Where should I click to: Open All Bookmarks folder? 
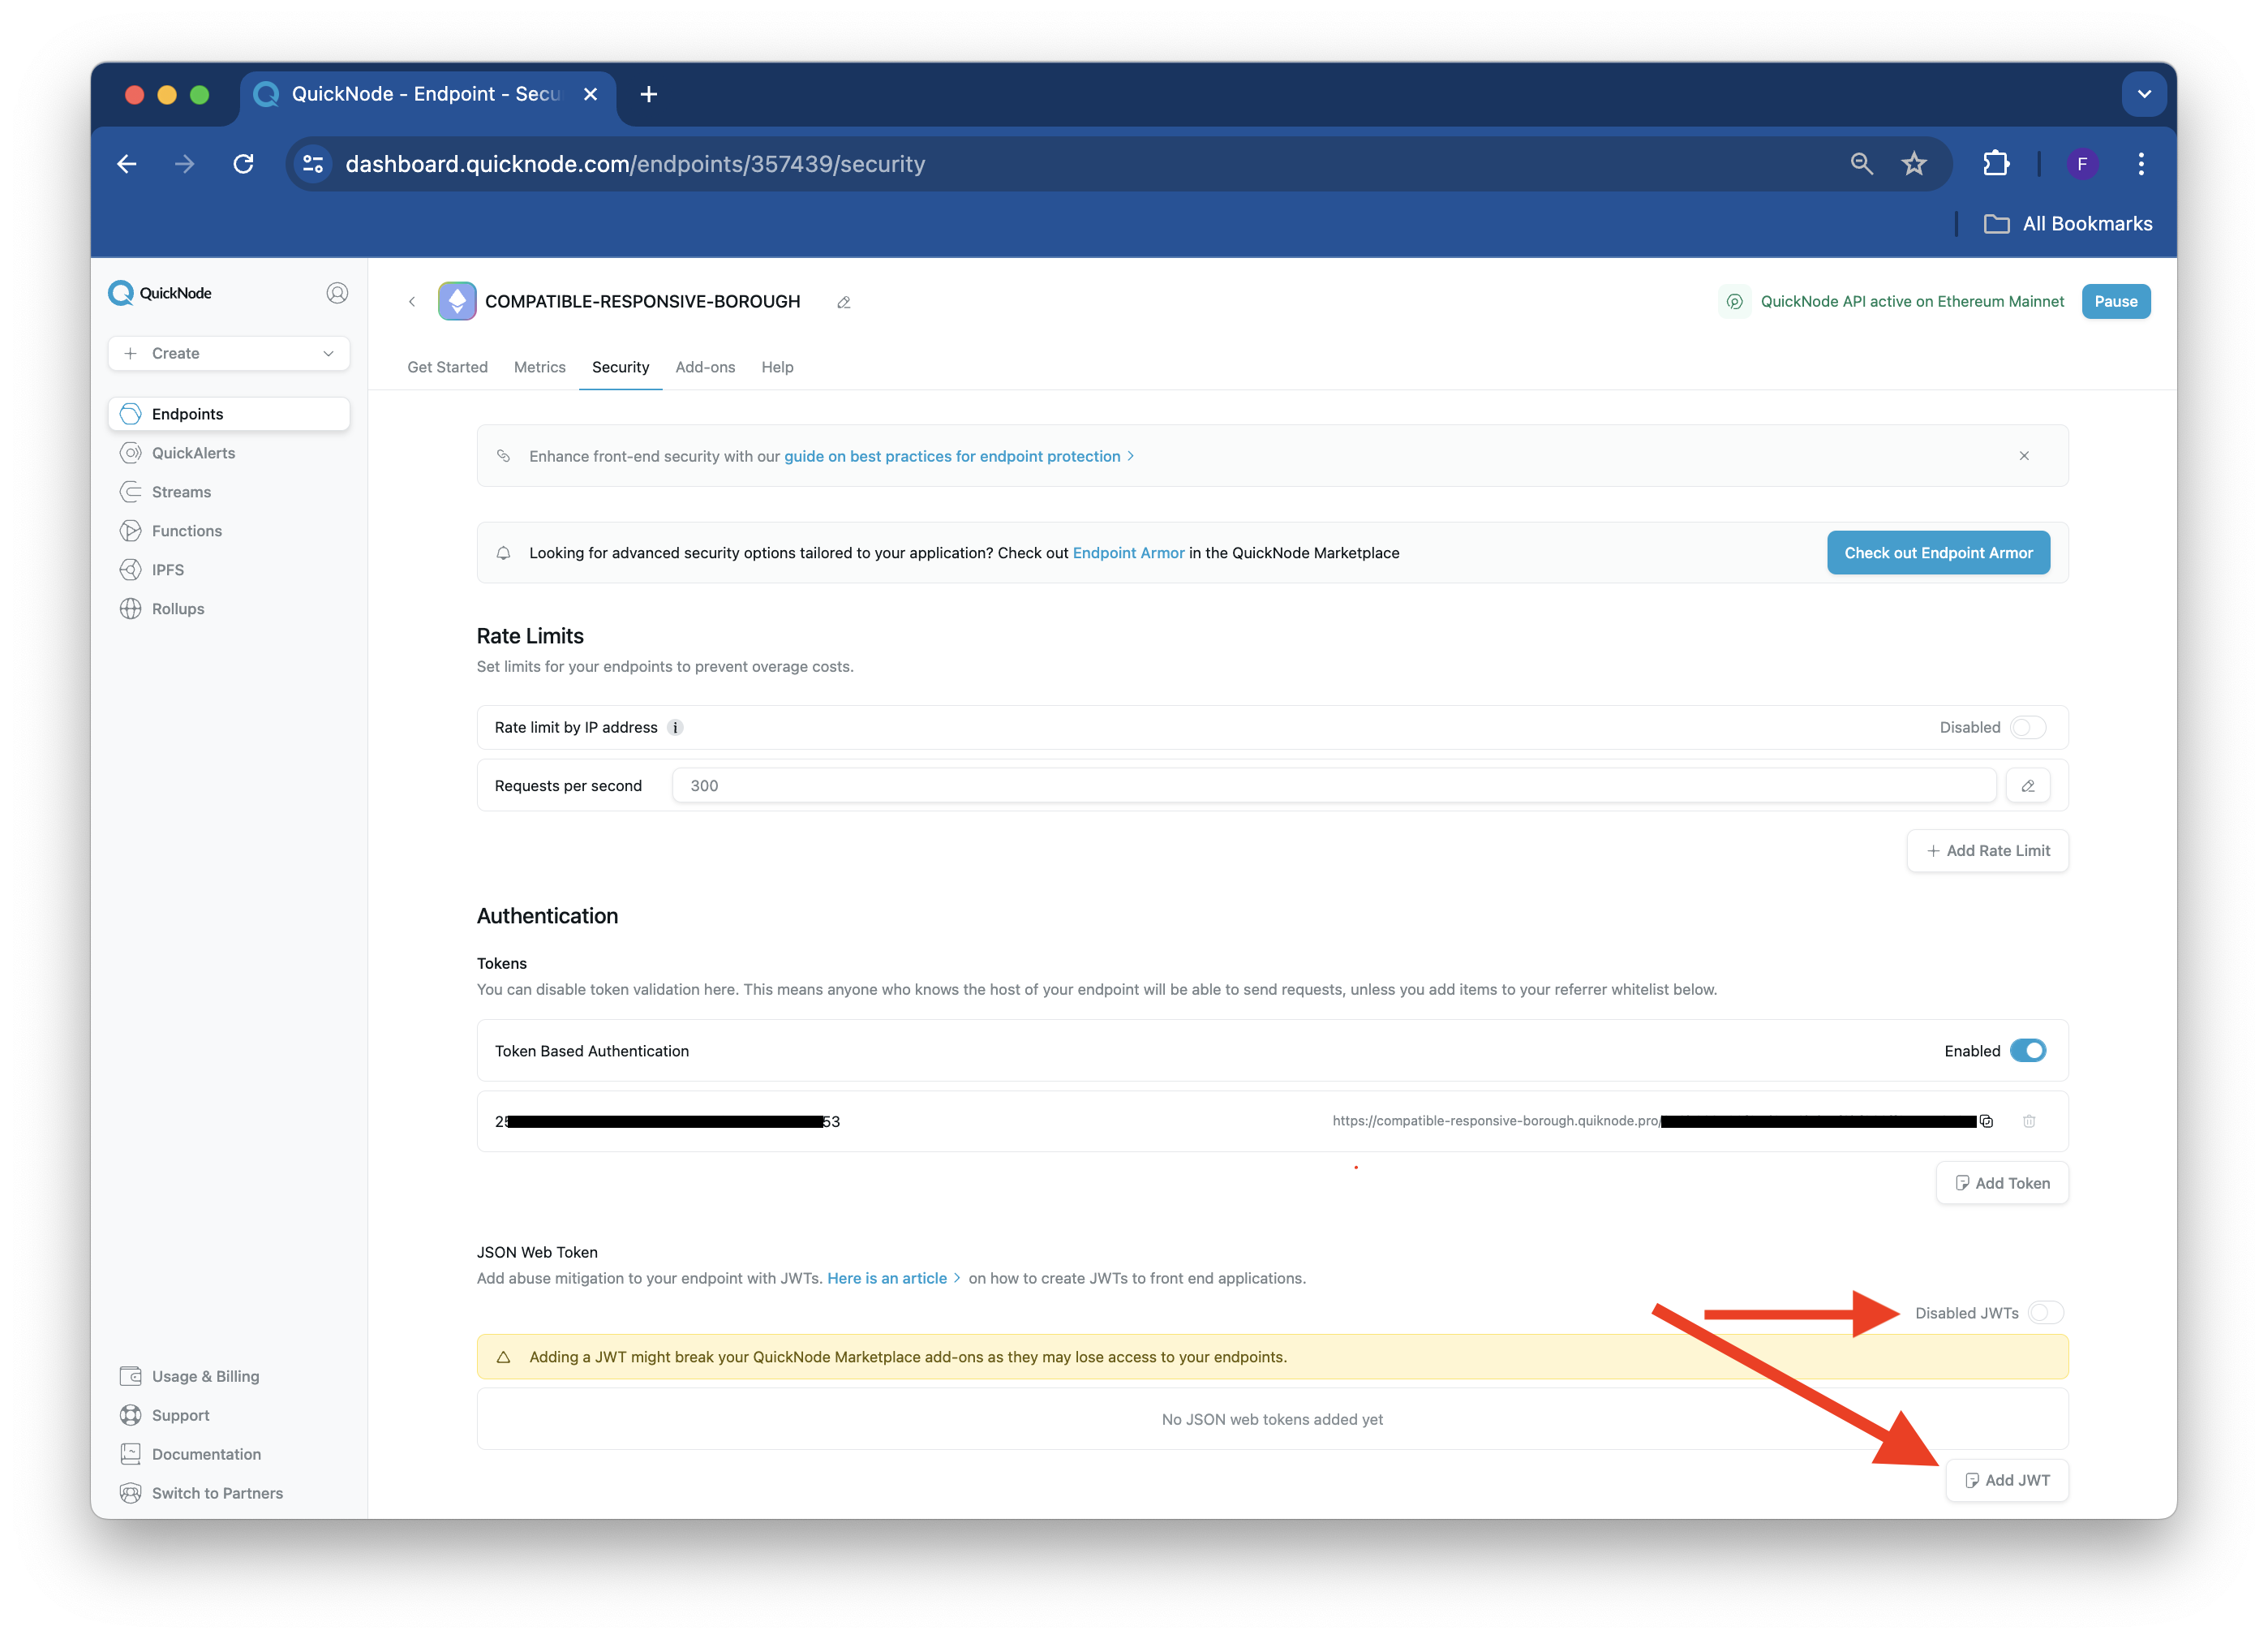pos(2068,224)
